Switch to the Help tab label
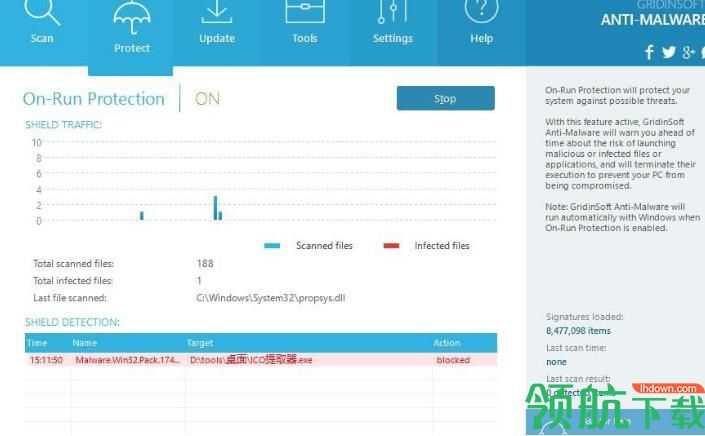Image resolution: width=705 pixels, height=436 pixels. pyautogui.click(x=482, y=39)
